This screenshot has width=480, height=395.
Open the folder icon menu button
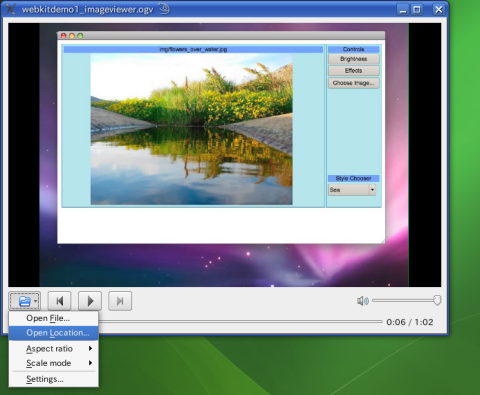coord(25,301)
